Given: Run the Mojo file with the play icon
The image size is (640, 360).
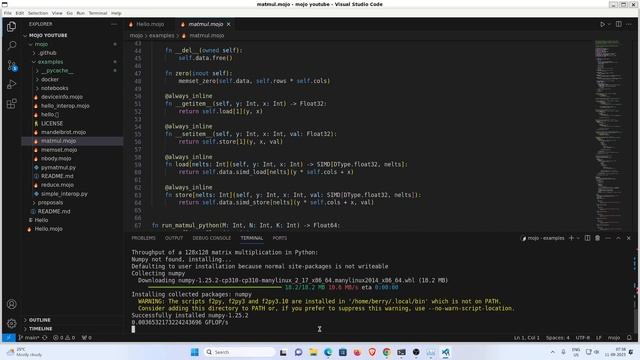Looking at the screenshot, I should coord(602,24).
